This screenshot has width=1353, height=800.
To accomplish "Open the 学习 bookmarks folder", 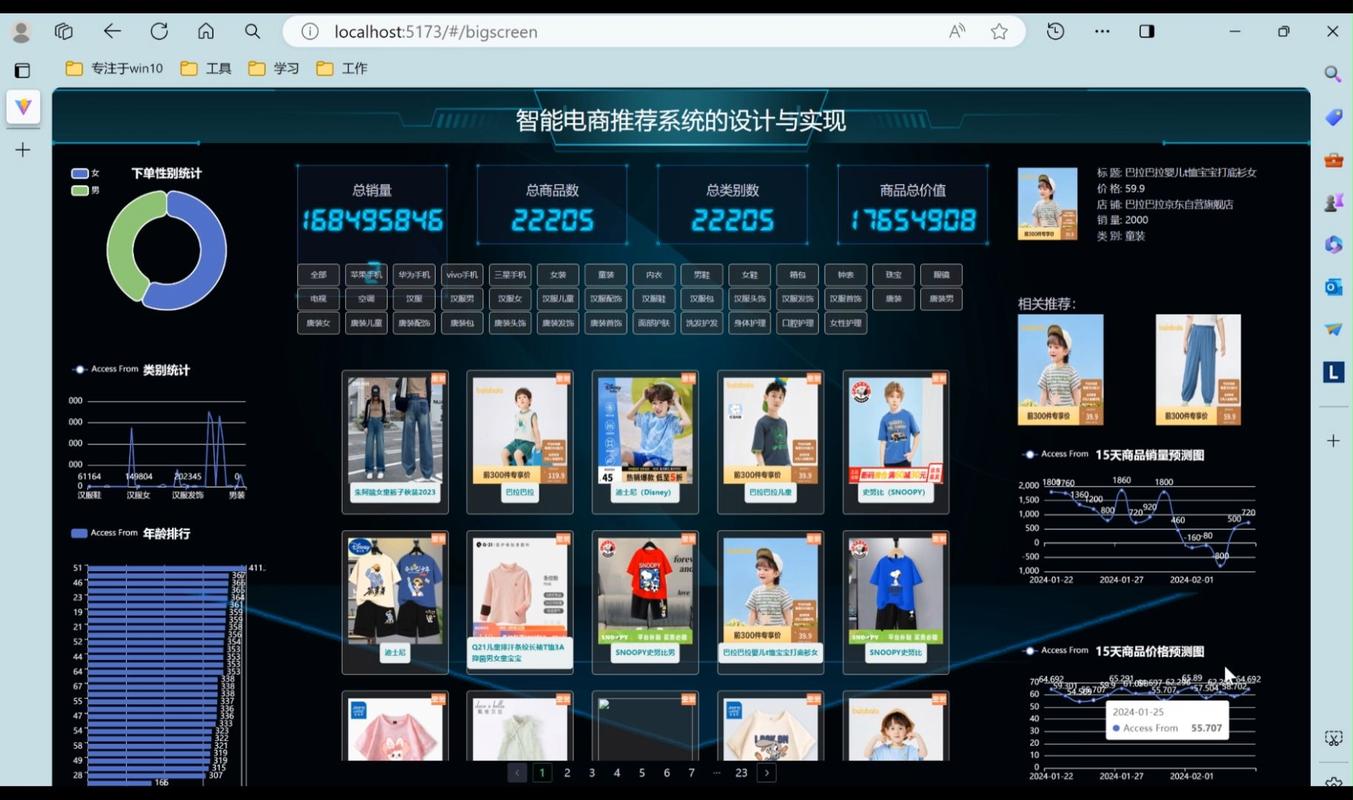I will tap(275, 68).
